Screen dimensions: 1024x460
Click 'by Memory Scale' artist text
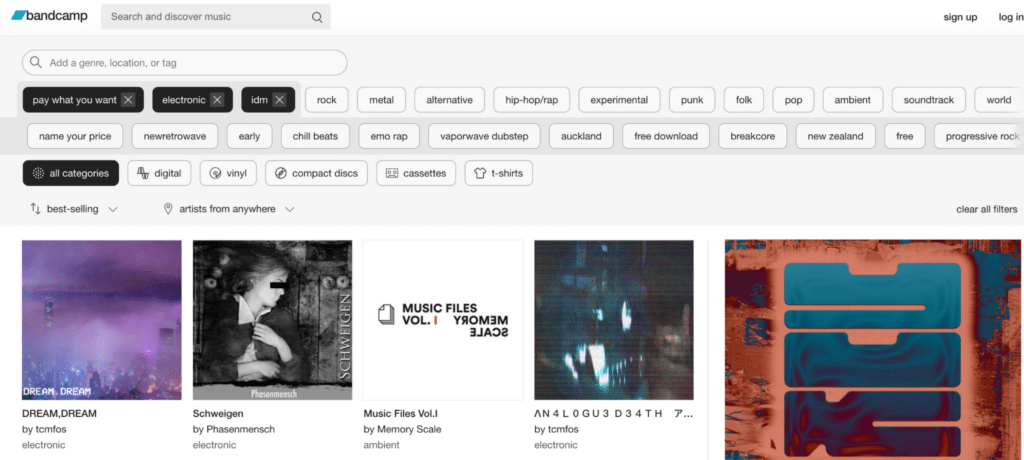pos(402,429)
